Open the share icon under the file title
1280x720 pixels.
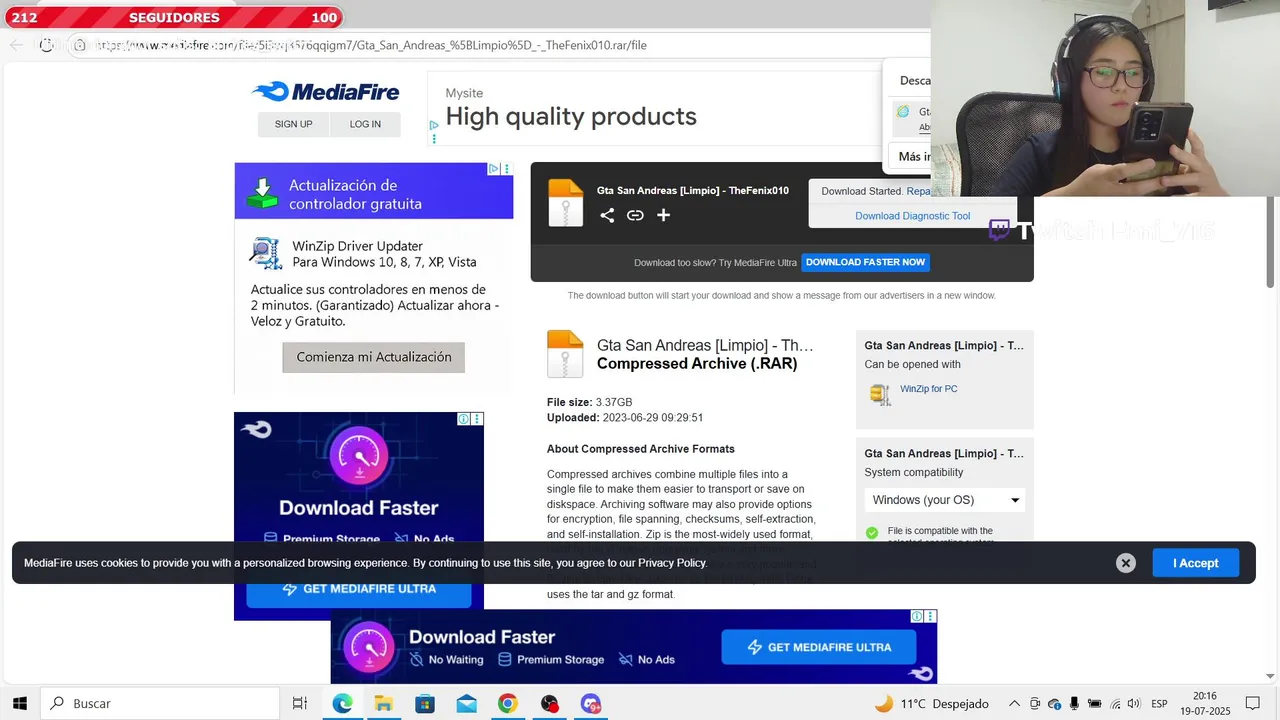(607, 215)
